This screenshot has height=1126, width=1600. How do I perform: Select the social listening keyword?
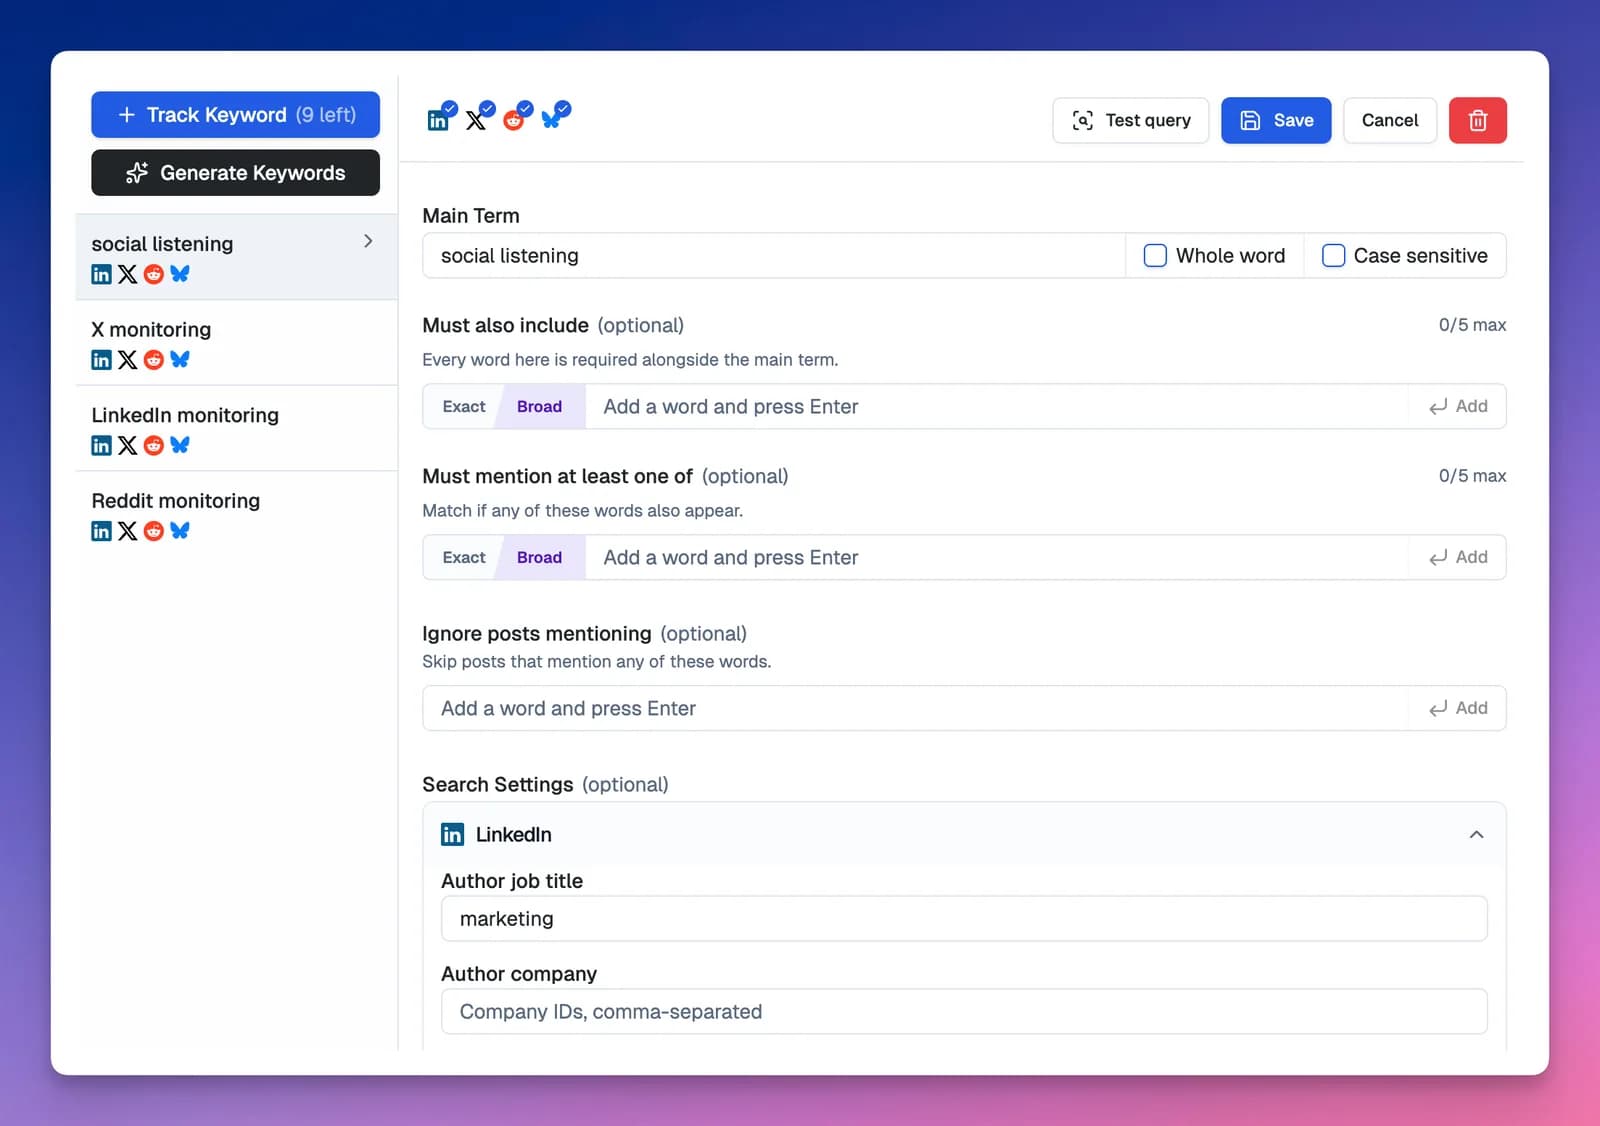pos(236,257)
